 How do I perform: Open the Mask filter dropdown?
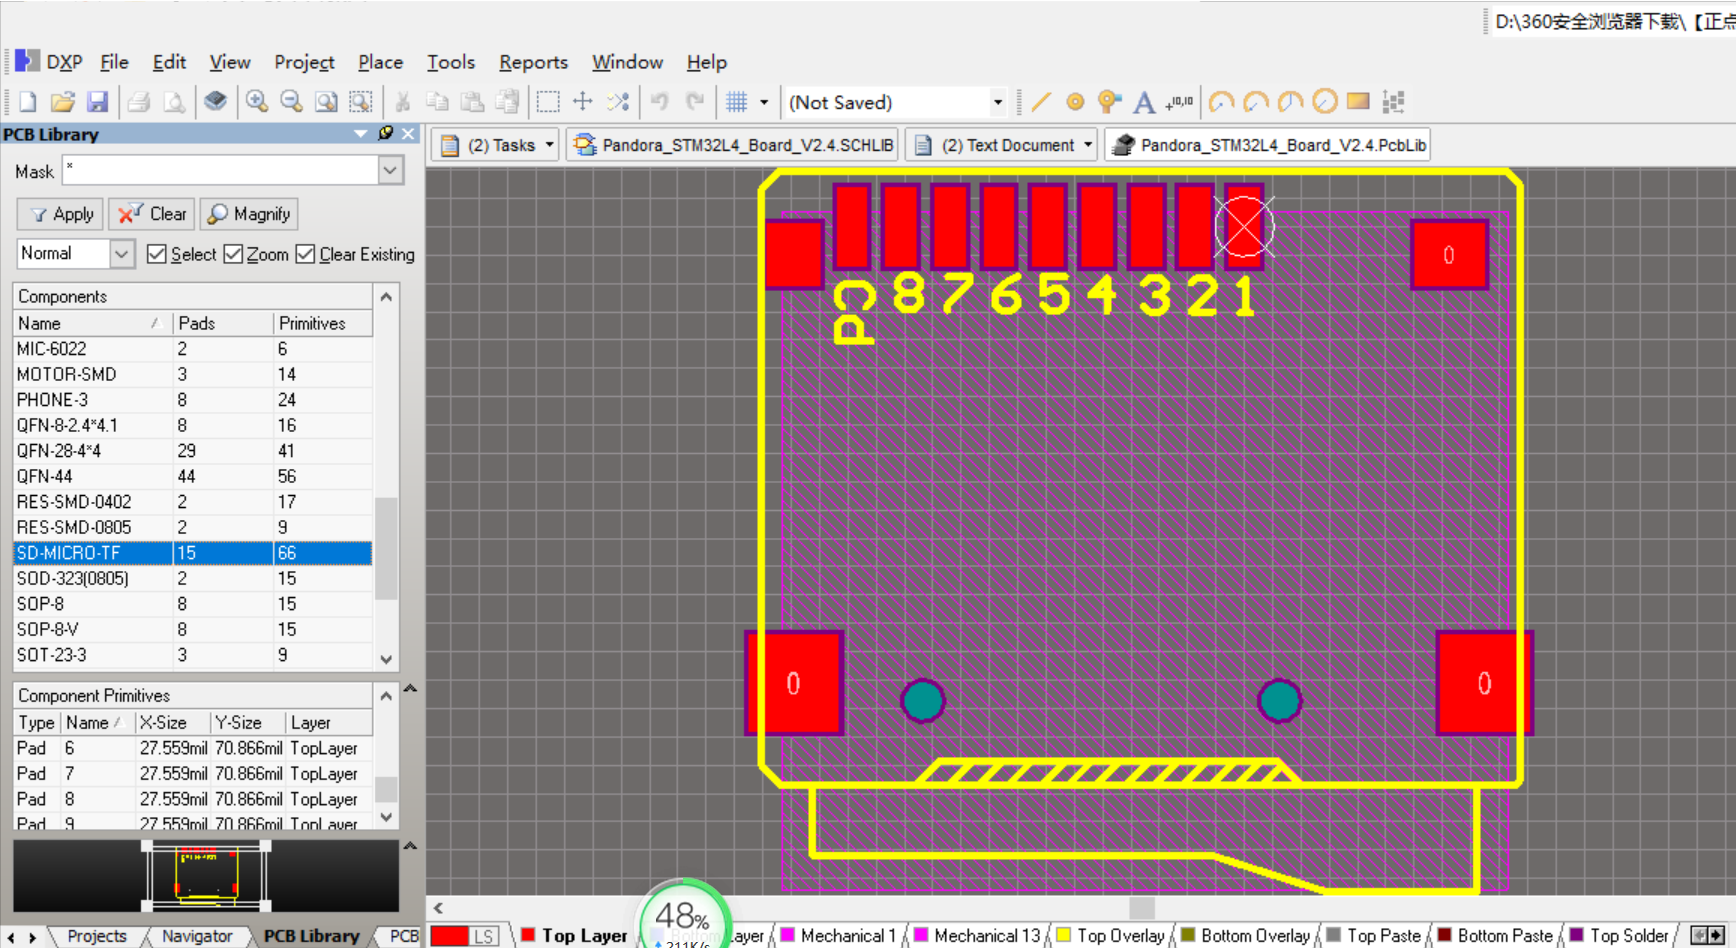390,171
